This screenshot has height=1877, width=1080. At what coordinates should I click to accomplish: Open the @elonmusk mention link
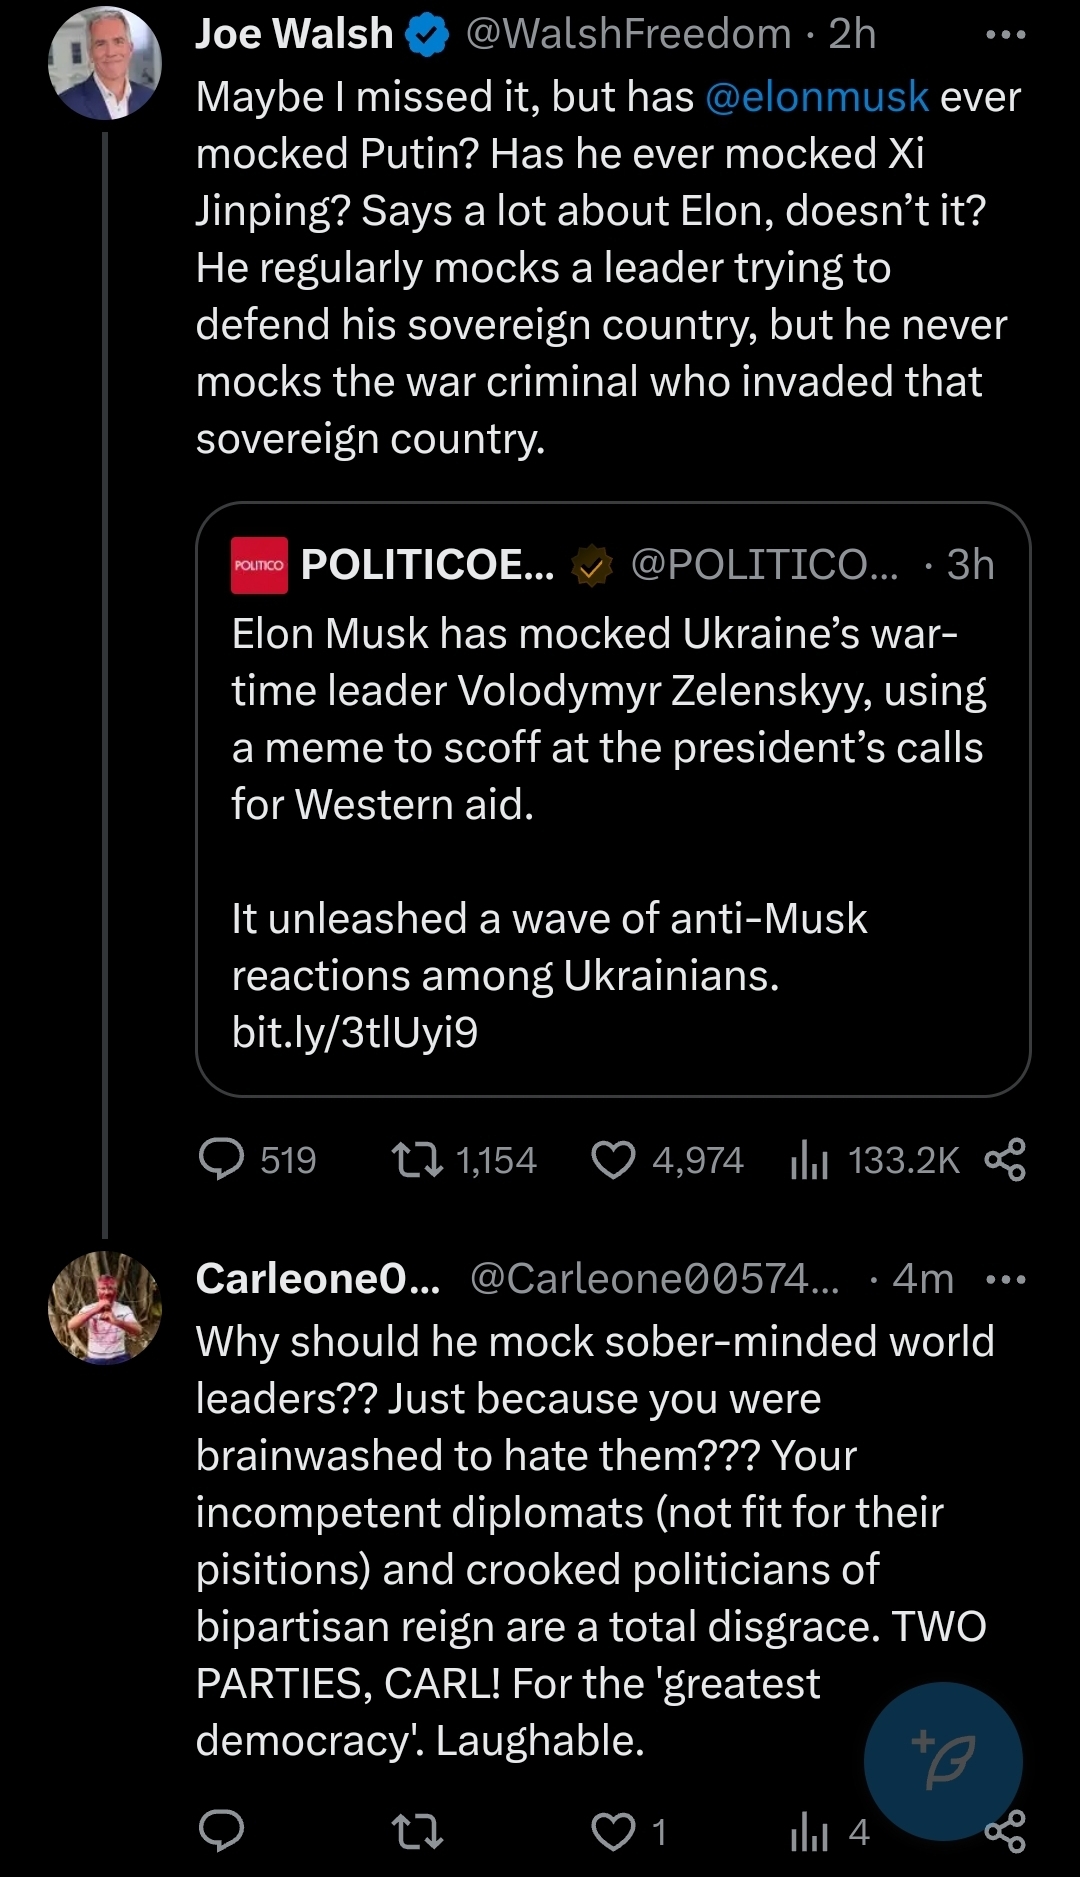point(817,97)
